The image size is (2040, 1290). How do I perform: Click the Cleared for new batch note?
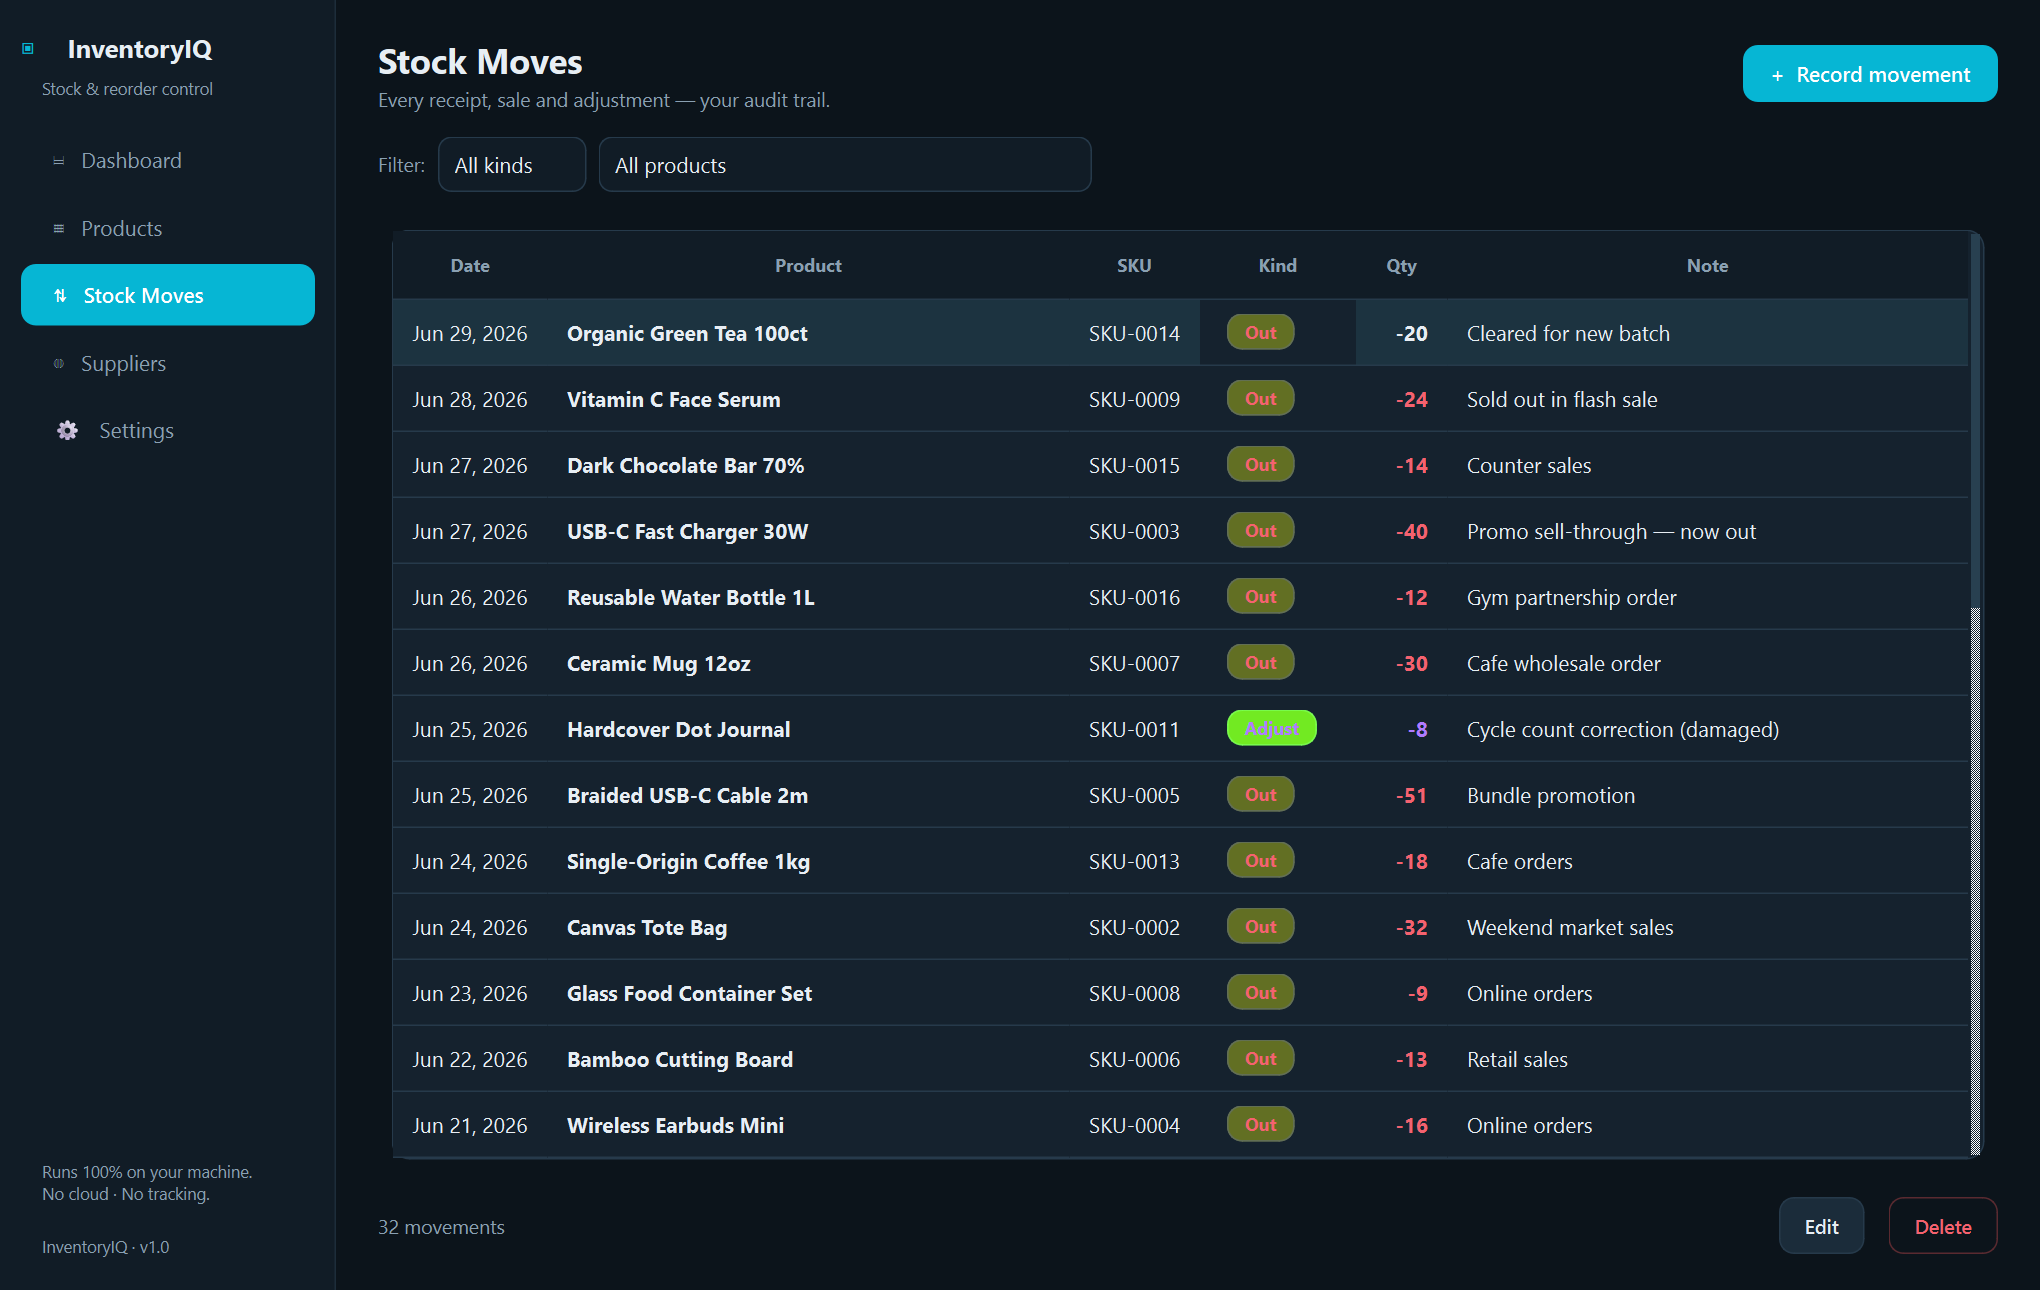pyautogui.click(x=1568, y=334)
